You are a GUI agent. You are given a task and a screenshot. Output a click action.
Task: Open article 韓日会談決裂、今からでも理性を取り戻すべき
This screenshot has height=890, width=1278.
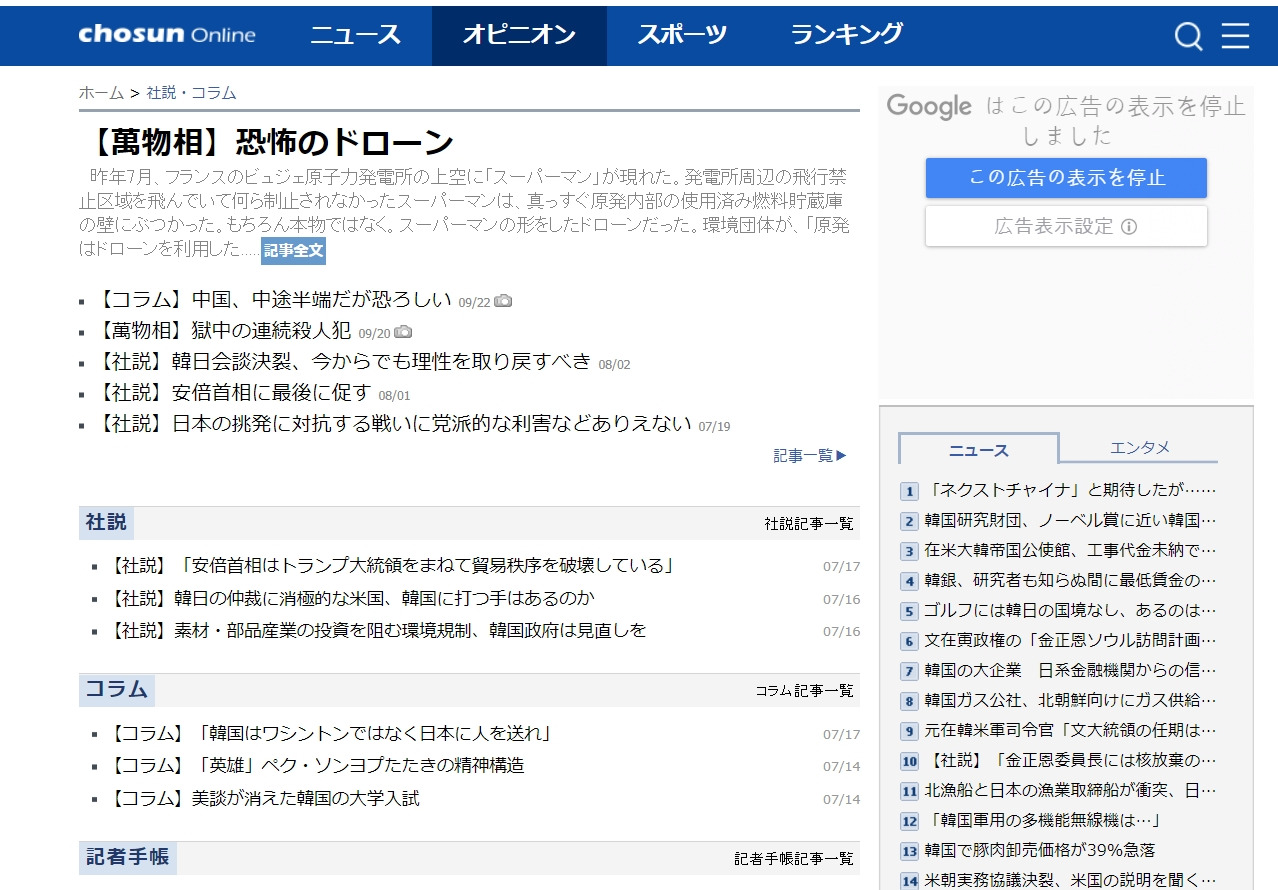pyautogui.click(x=343, y=362)
